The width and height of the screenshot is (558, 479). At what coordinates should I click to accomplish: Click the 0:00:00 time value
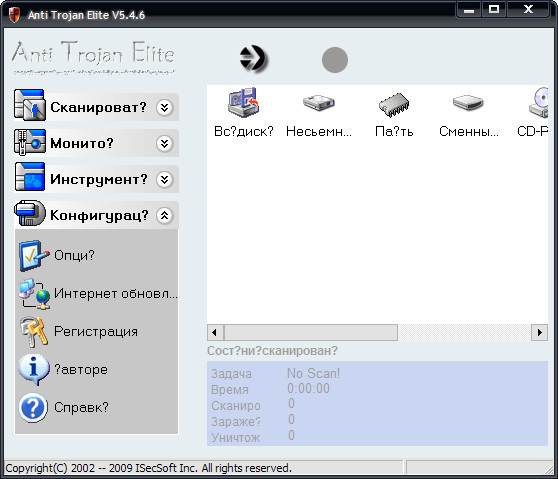(x=309, y=388)
